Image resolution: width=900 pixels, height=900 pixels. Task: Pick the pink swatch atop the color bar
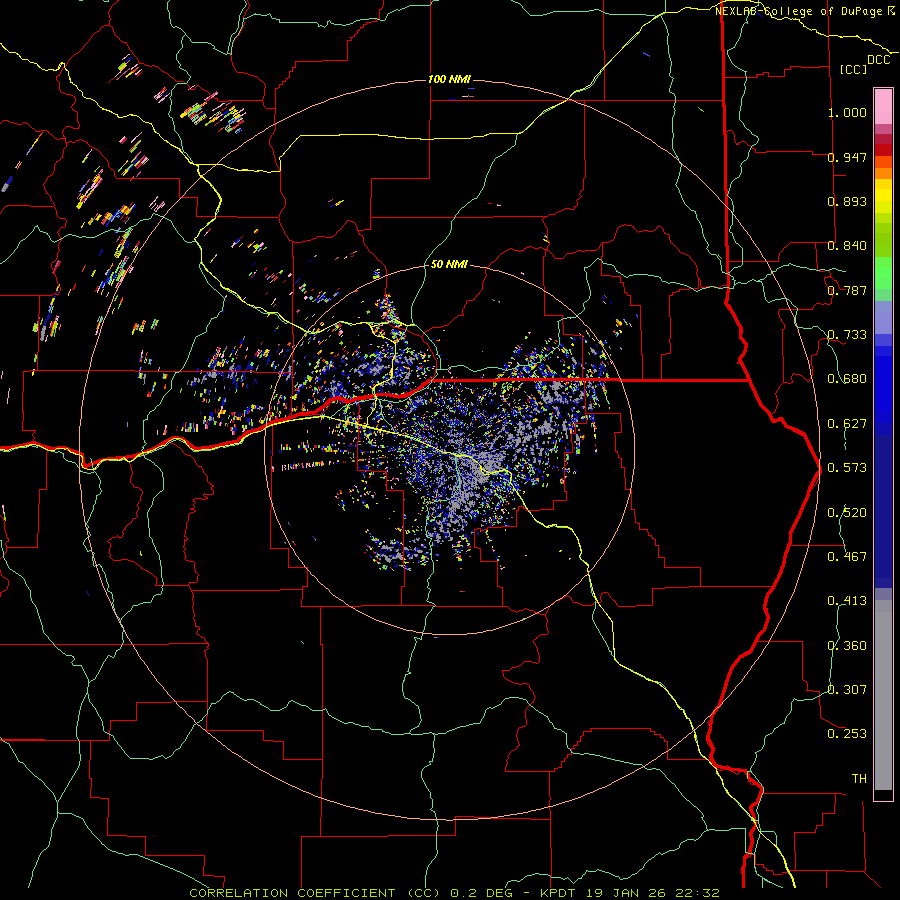click(883, 106)
